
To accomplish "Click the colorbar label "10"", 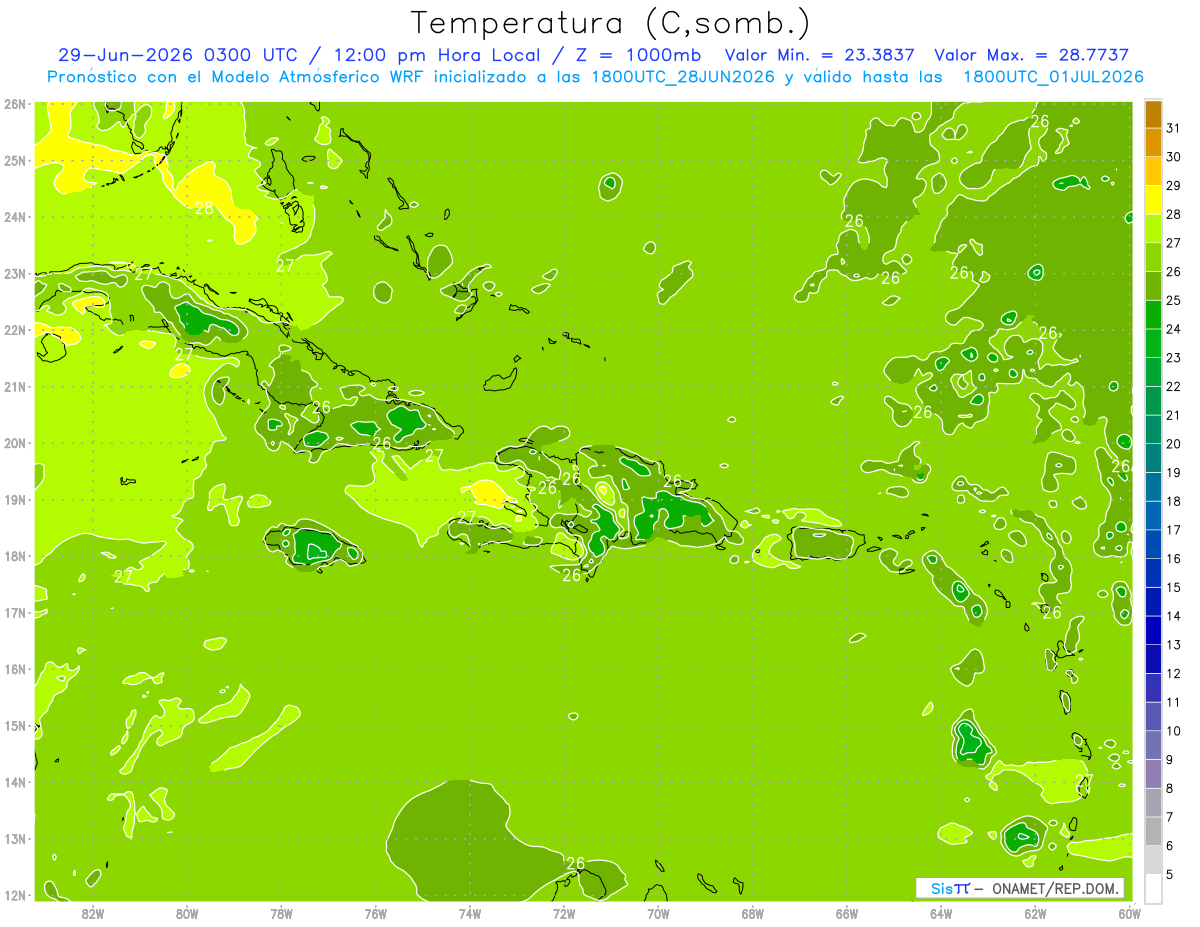I will 1173,731.
